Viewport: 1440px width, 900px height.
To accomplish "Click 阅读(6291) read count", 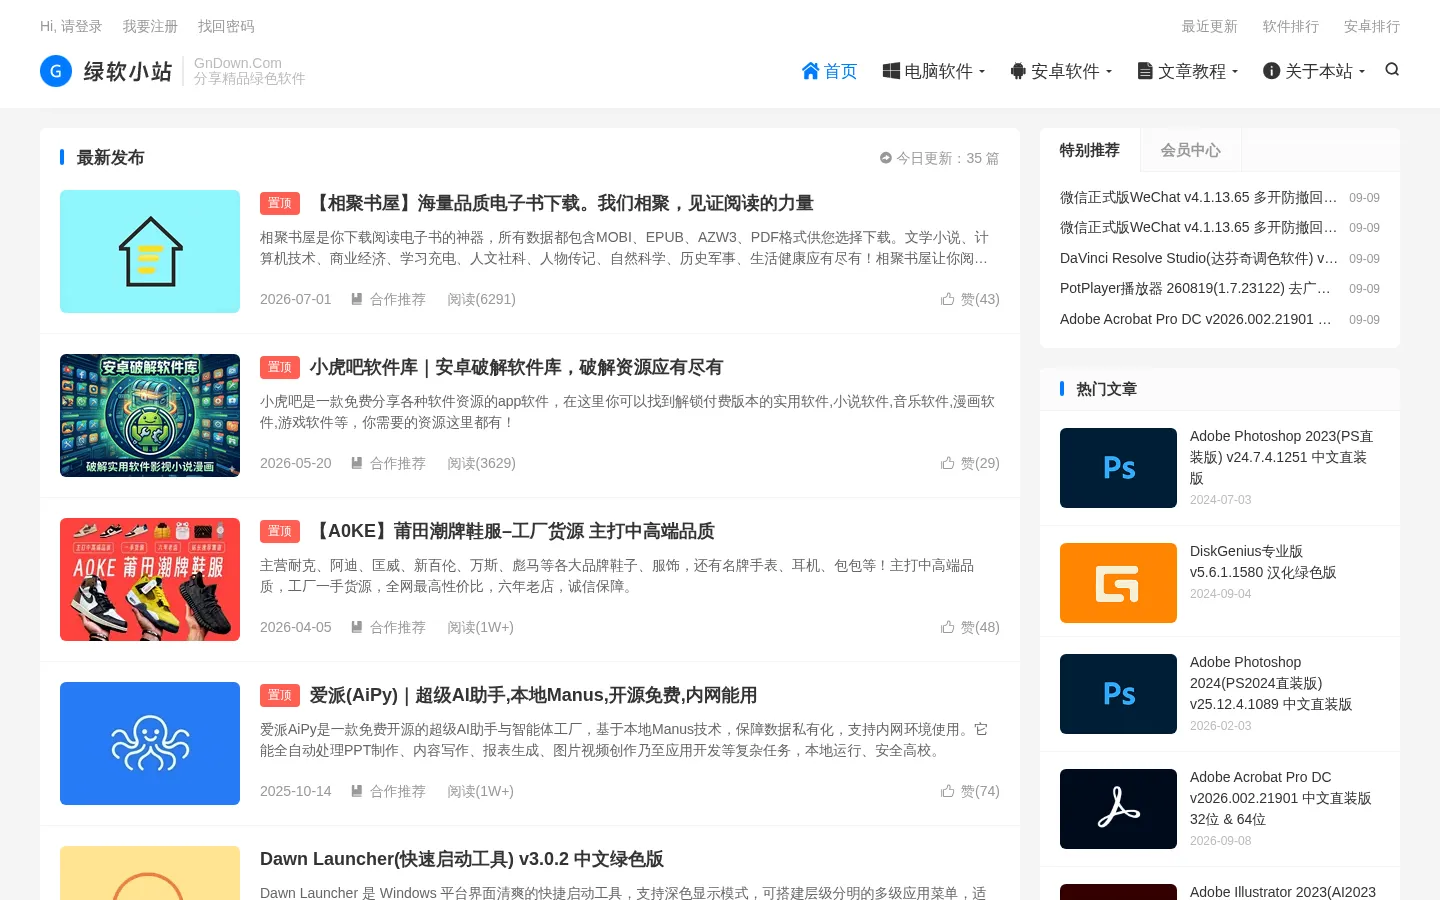I will tap(481, 299).
